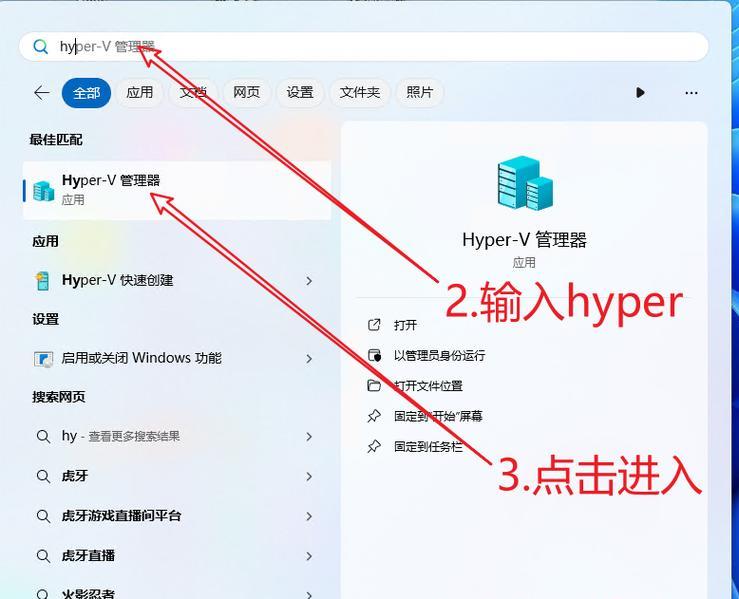
Task: Choose 固定到任务栏 action
Action: coord(428,446)
